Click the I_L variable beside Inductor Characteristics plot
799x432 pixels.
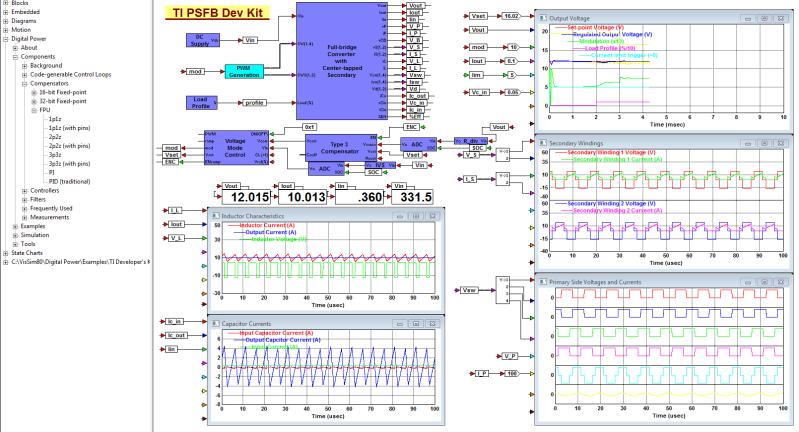(175, 210)
